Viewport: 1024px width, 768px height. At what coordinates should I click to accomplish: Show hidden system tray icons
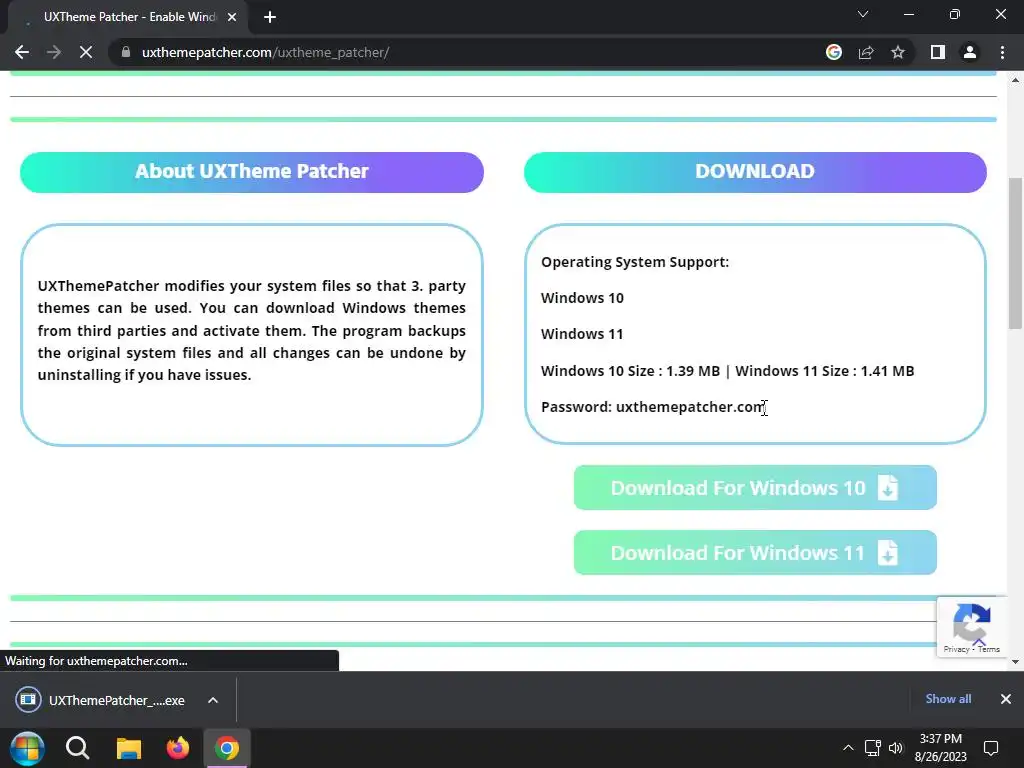tap(848, 748)
